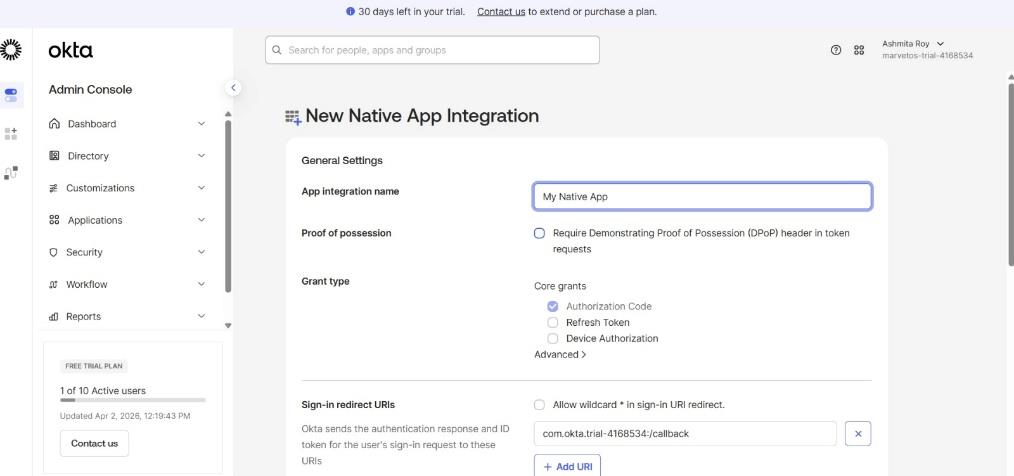Click the Active users progress bar
The height and width of the screenshot is (476, 1014).
133,400
